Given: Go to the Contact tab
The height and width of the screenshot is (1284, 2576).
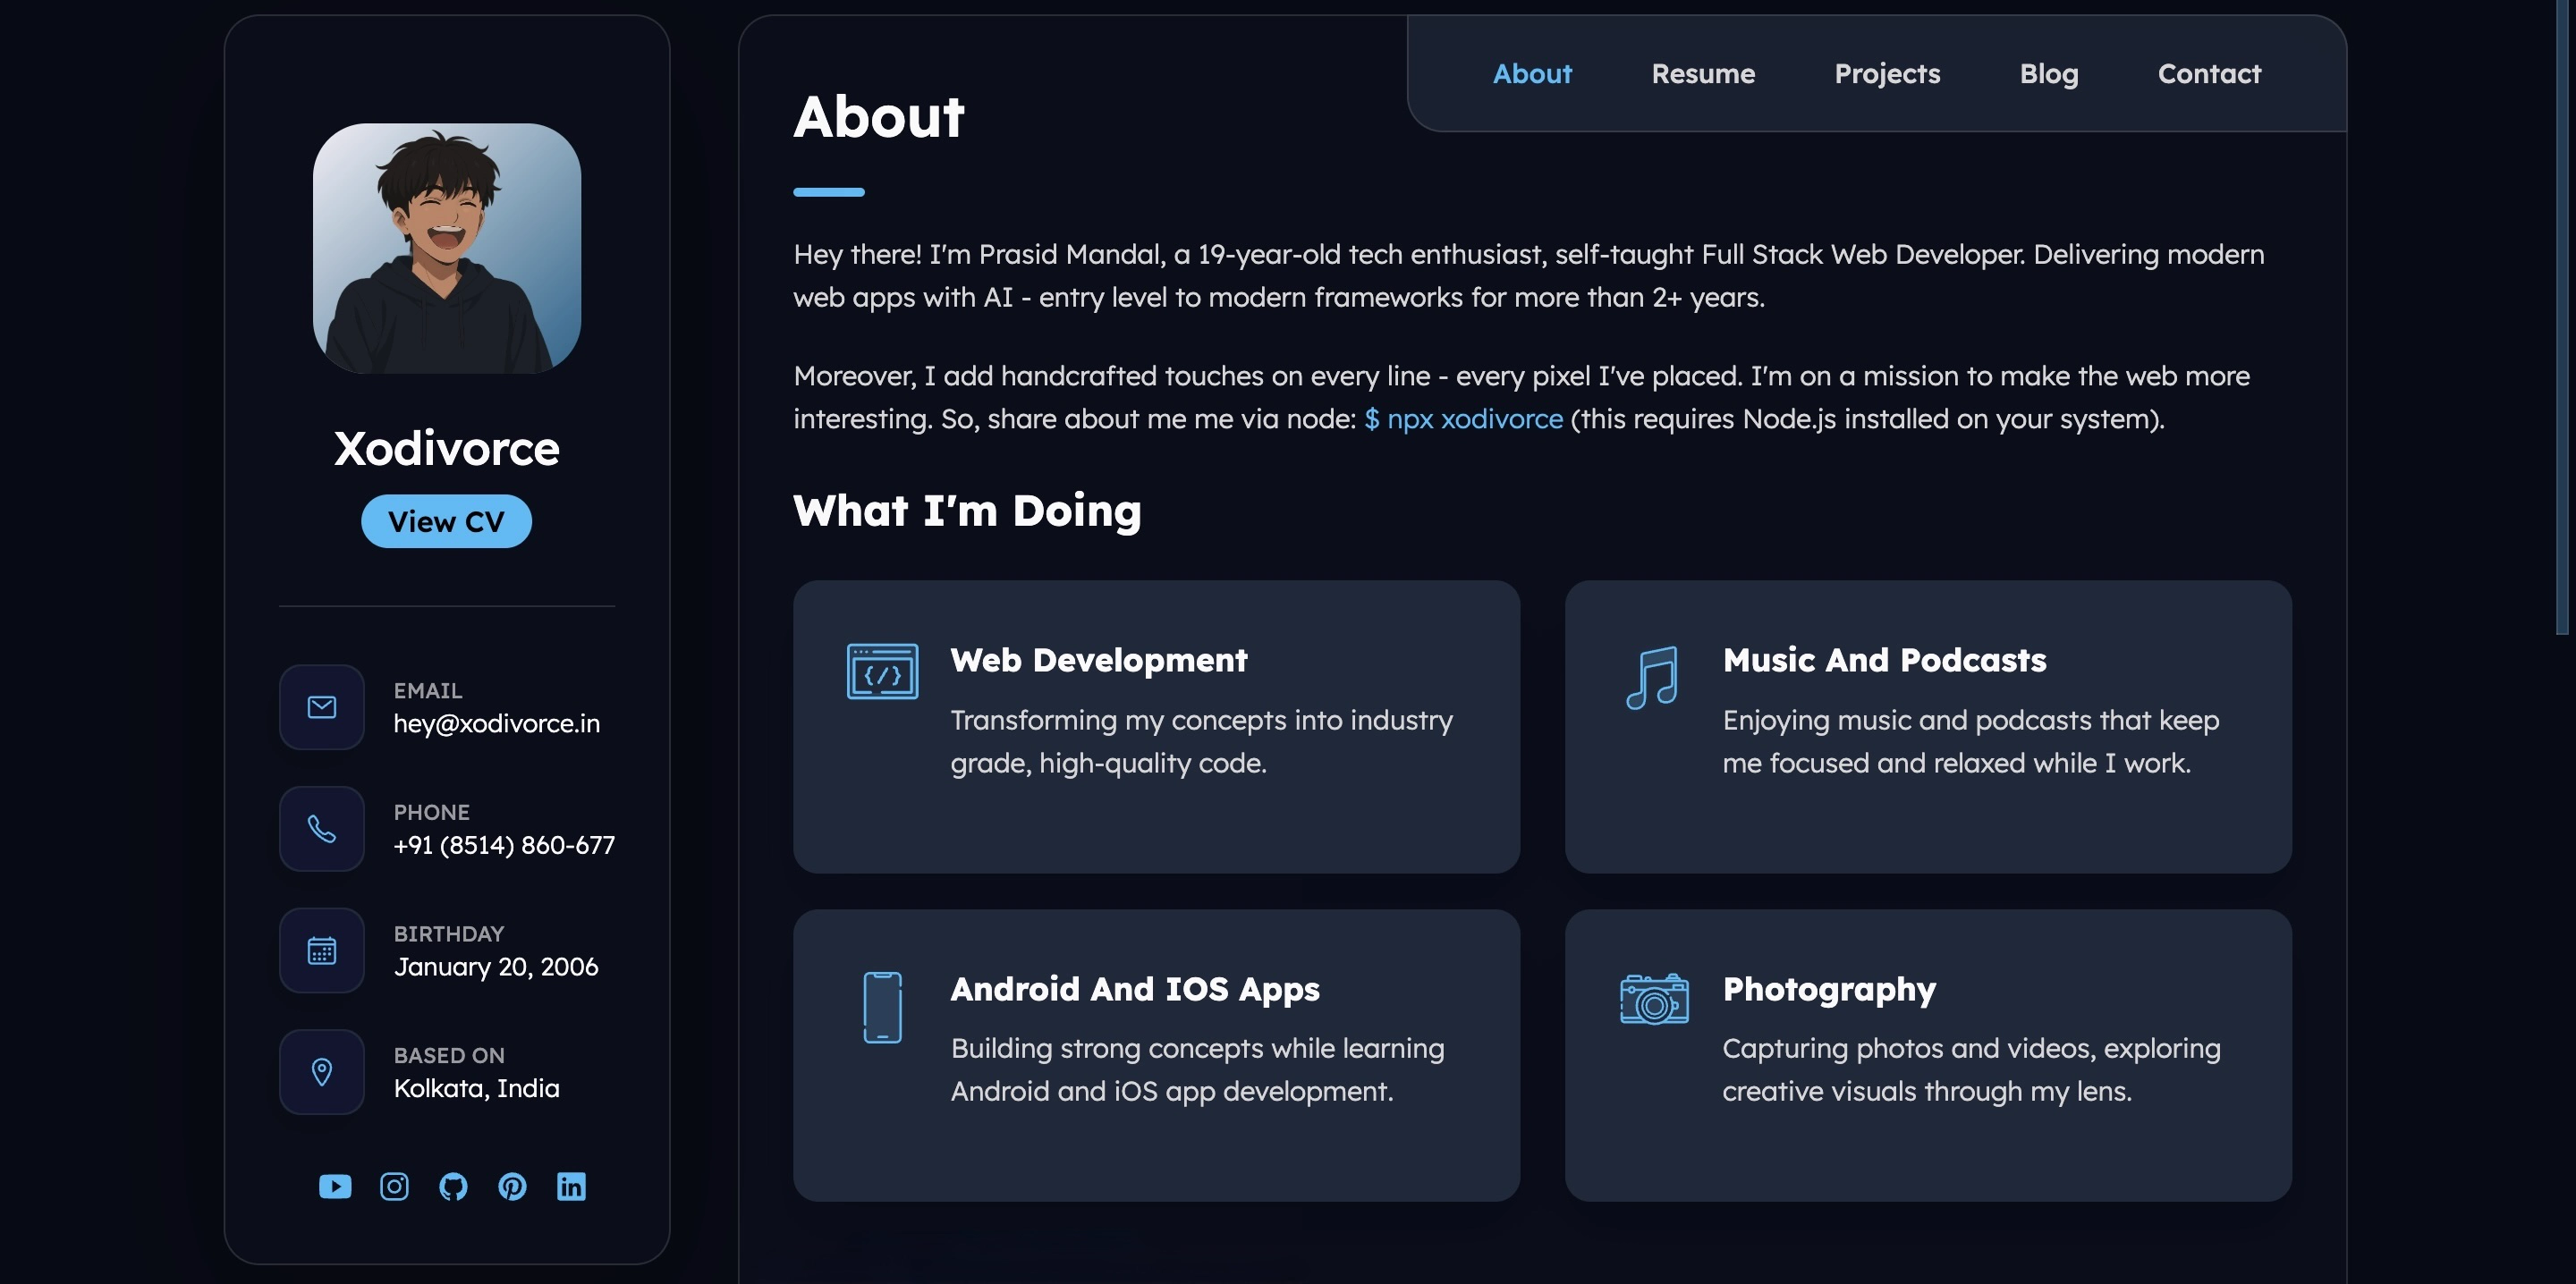Looking at the screenshot, I should point(2209,74).
